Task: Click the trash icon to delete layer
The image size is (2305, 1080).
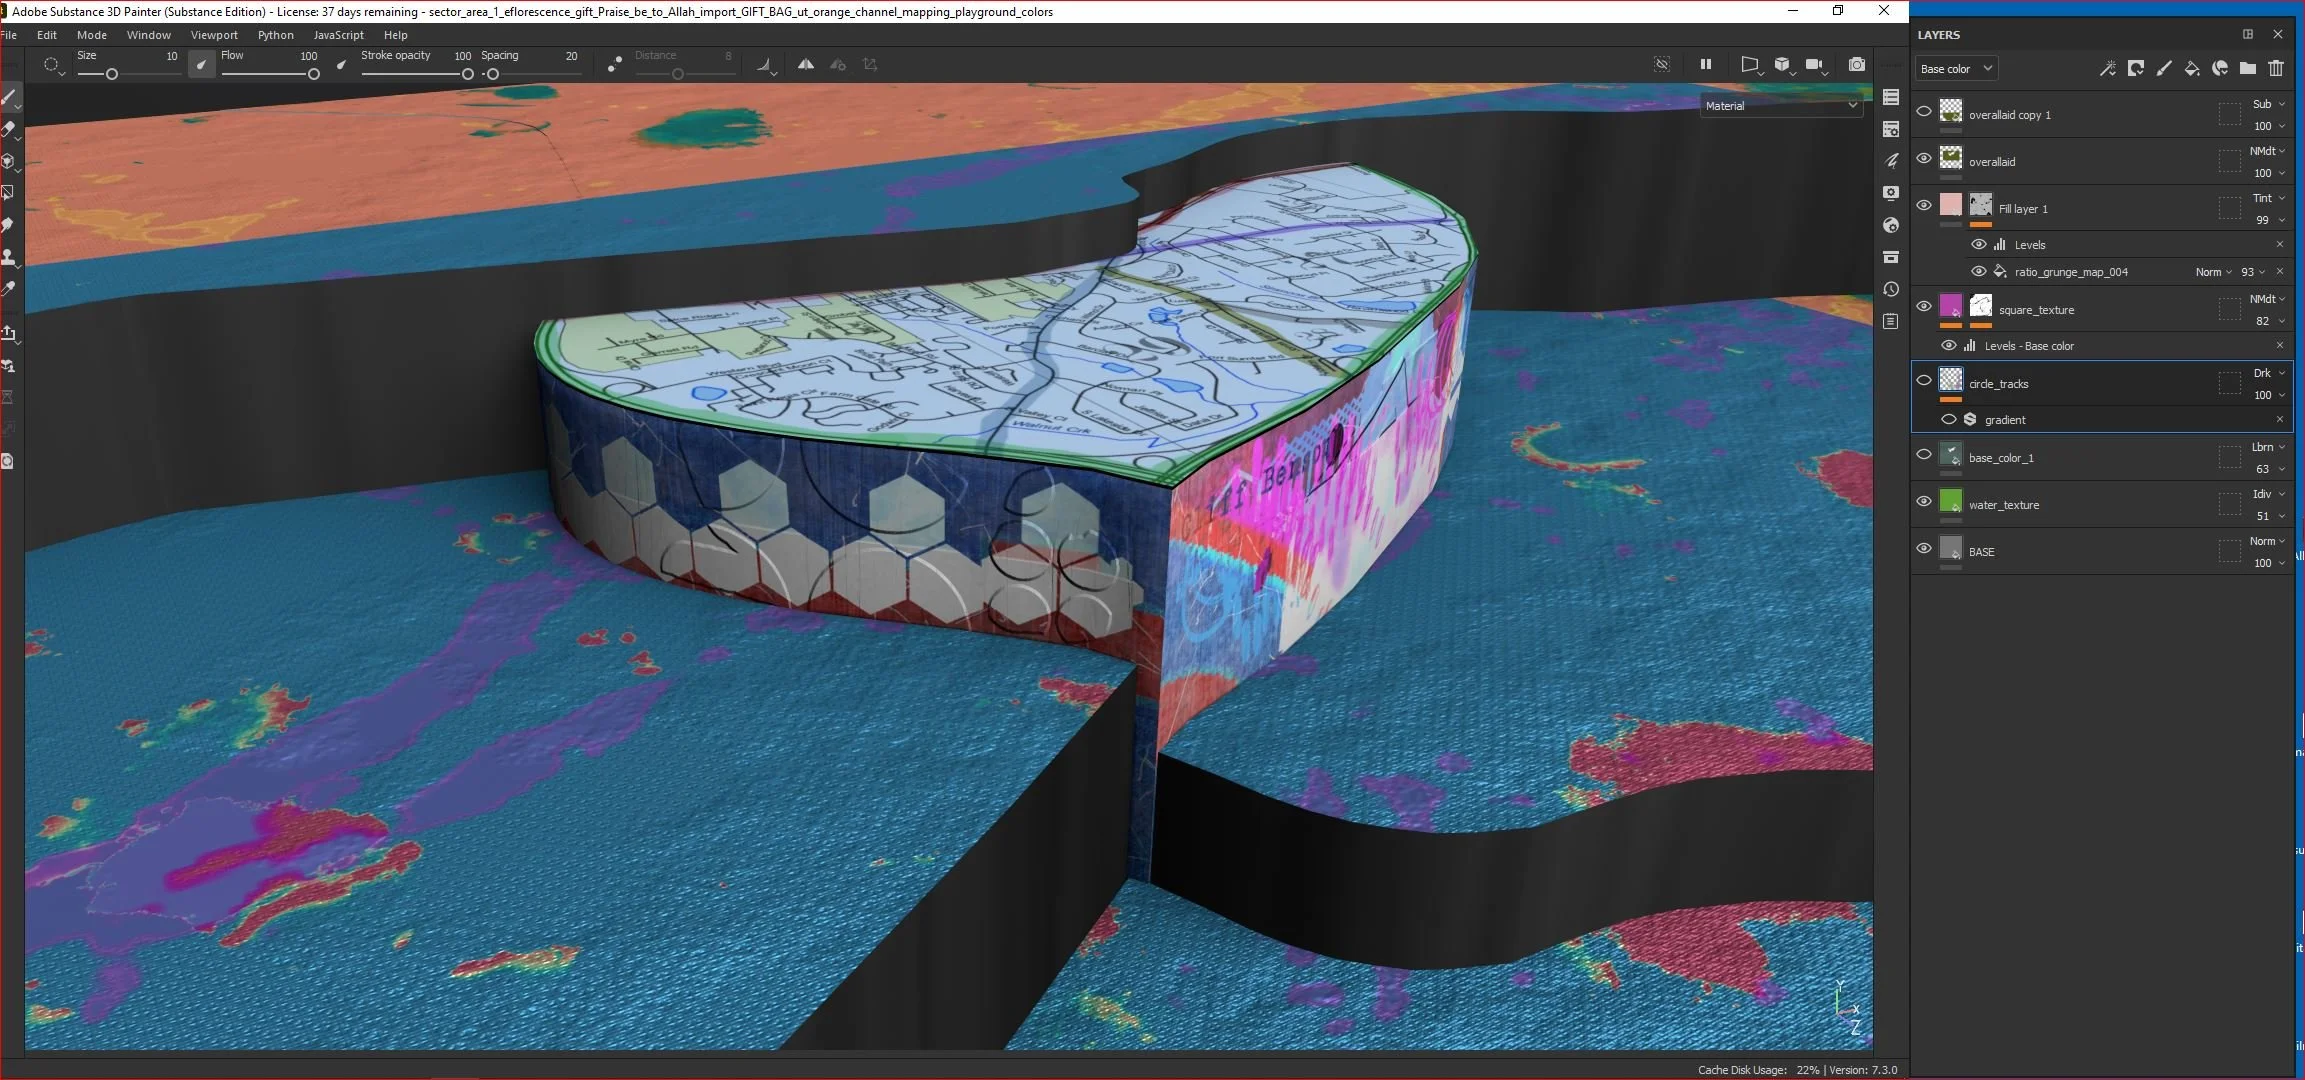Action: click(x=2276, y=69)
